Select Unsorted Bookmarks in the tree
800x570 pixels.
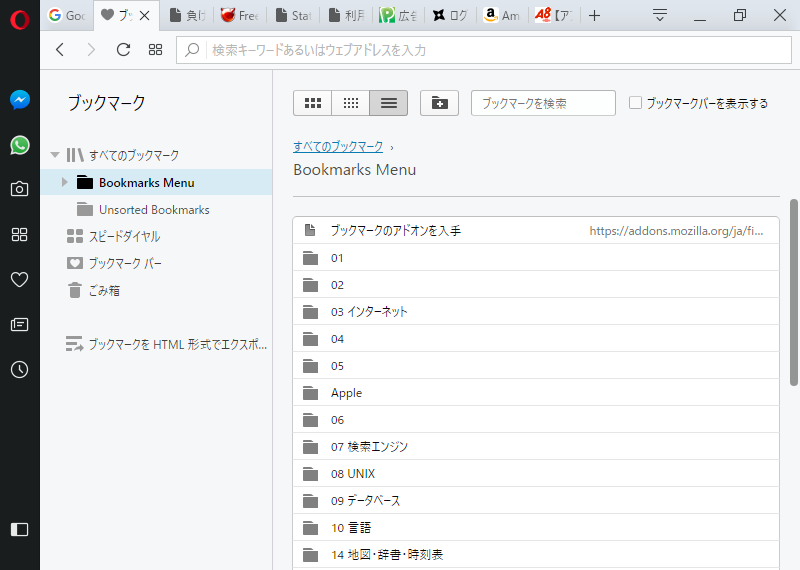[x=154, y=210]
